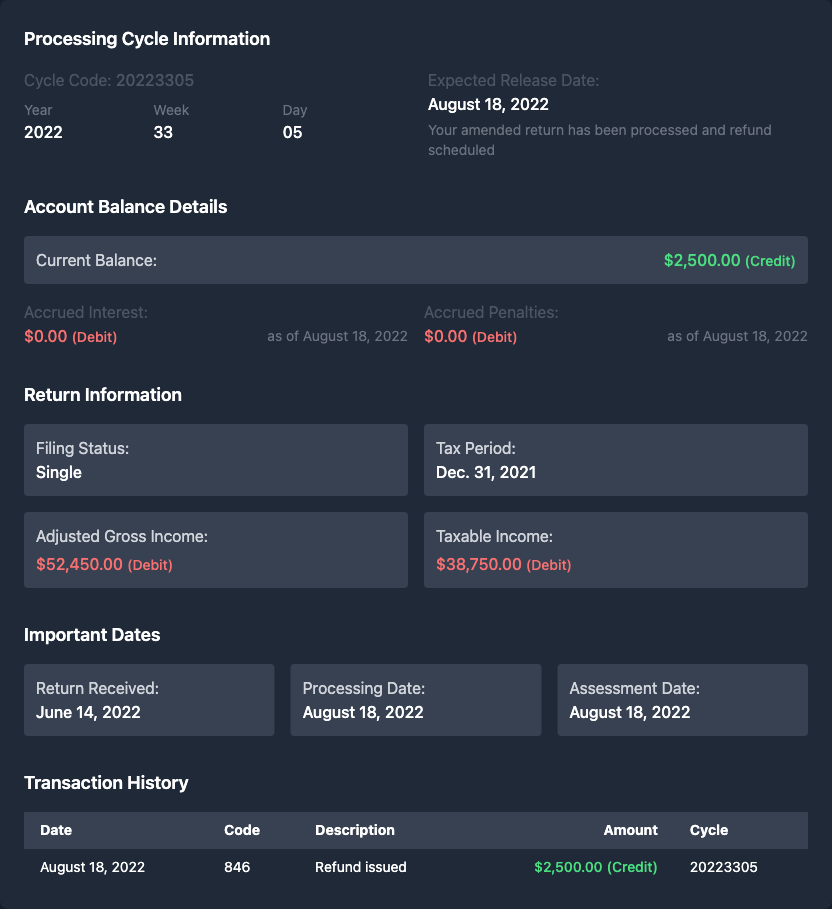Click the Code column header
832x909 pixels.
pos(242,830)
